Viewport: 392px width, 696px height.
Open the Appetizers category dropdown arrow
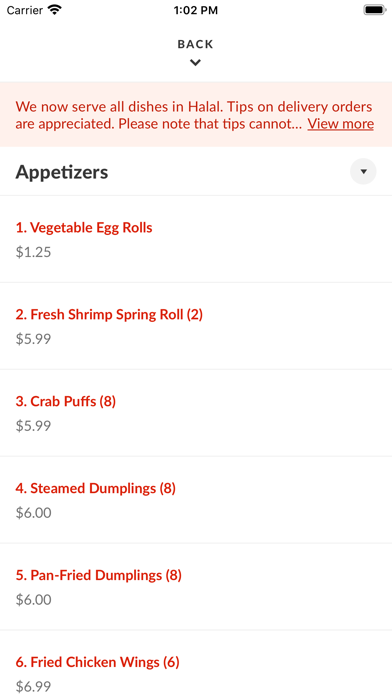363,171
